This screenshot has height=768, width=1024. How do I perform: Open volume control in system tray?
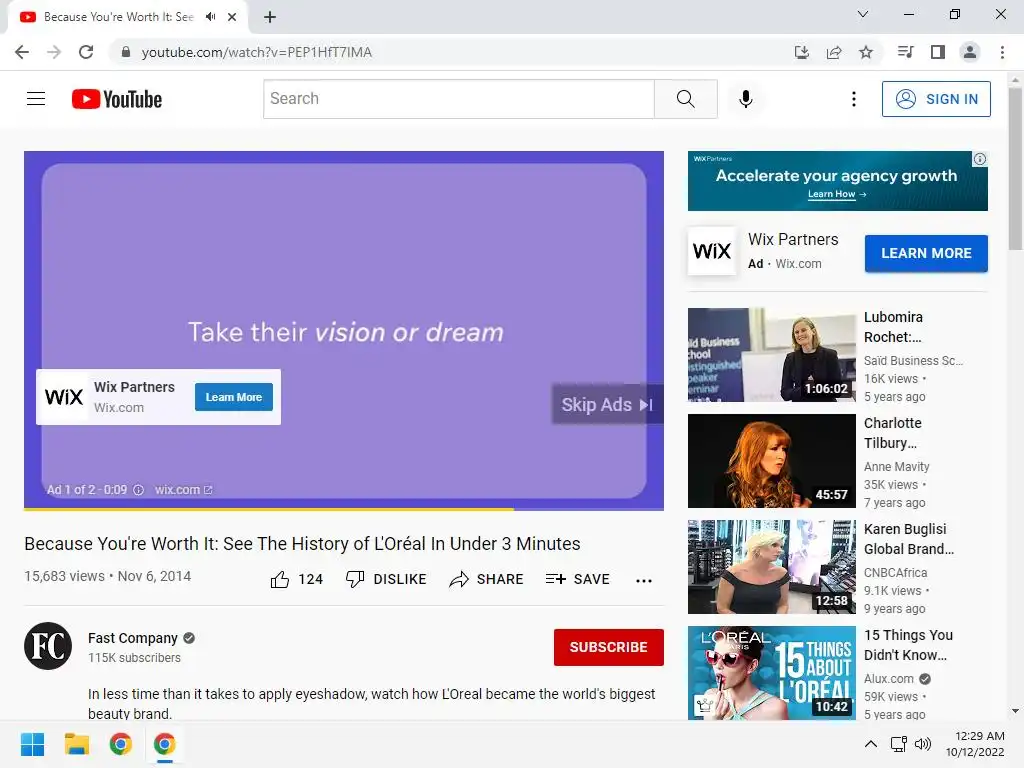(923, 744)
